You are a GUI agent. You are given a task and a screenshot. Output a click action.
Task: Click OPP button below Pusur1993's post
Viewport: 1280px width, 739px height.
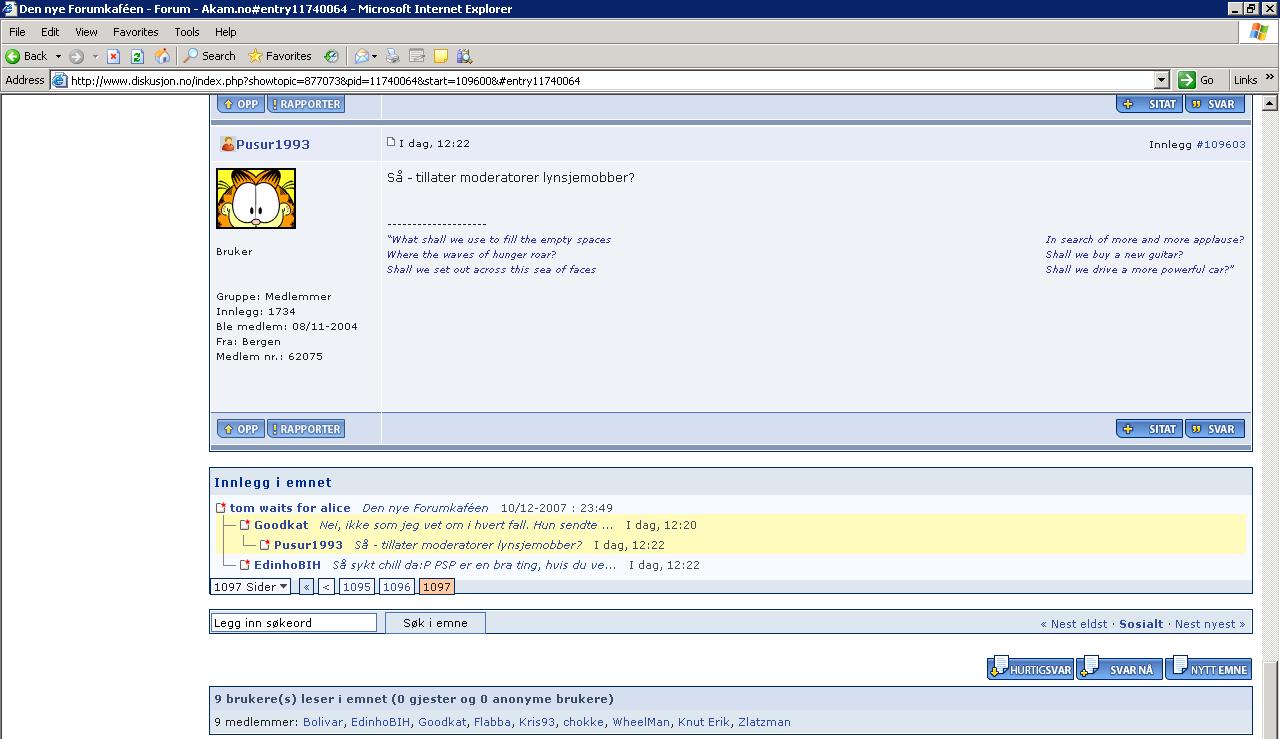click(x=241, y=429)
